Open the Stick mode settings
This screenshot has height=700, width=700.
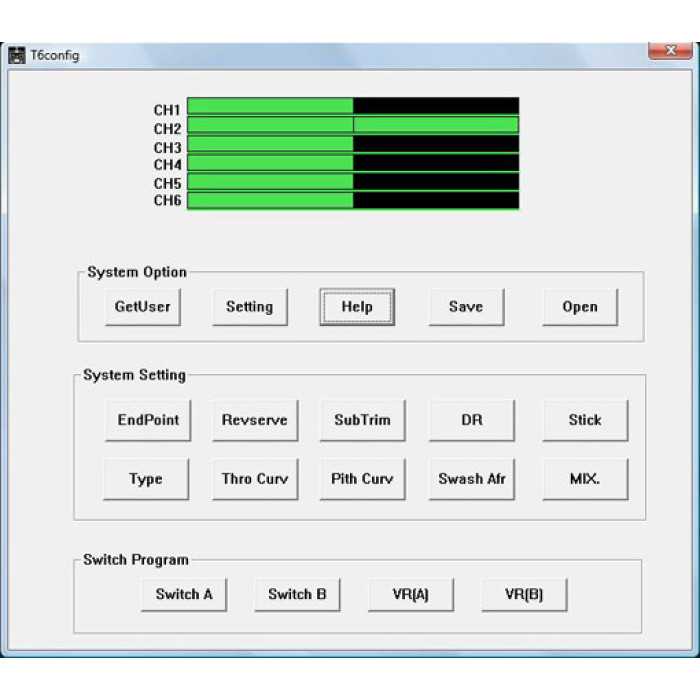tap(585, 420)
